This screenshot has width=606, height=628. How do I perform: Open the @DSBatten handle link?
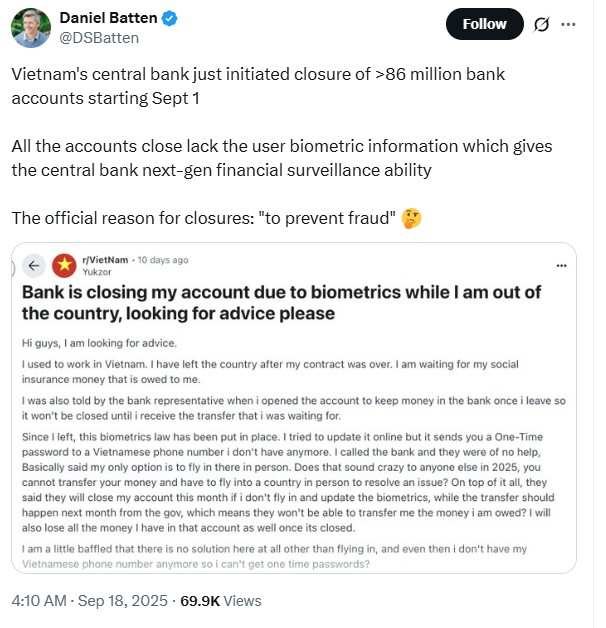pos(99,38)
